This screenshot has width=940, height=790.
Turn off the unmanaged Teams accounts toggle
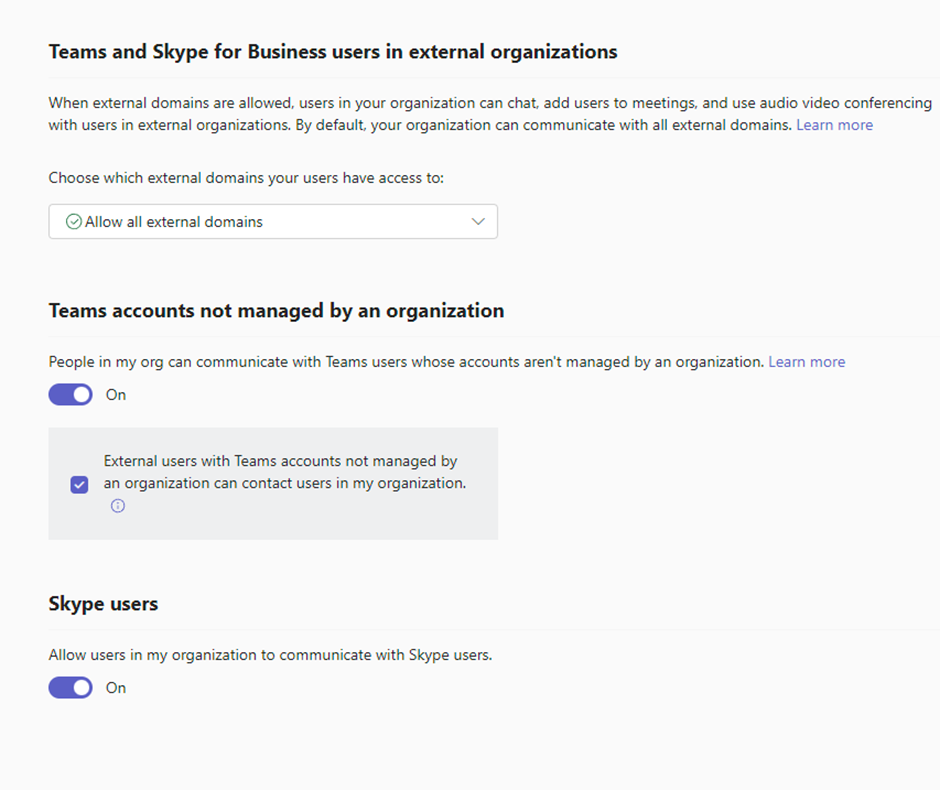point(71,394)
